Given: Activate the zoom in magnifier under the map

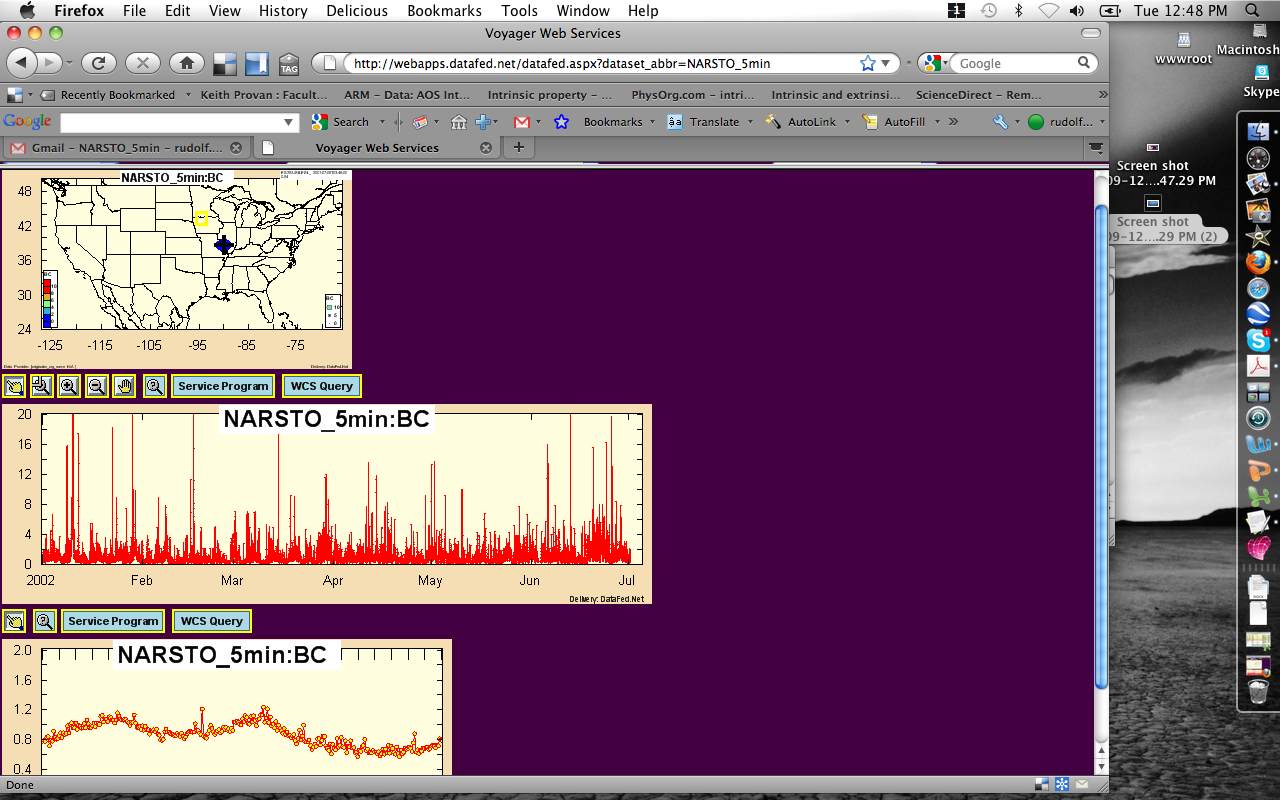Looking at the screenshot, I should click(69, 386).
